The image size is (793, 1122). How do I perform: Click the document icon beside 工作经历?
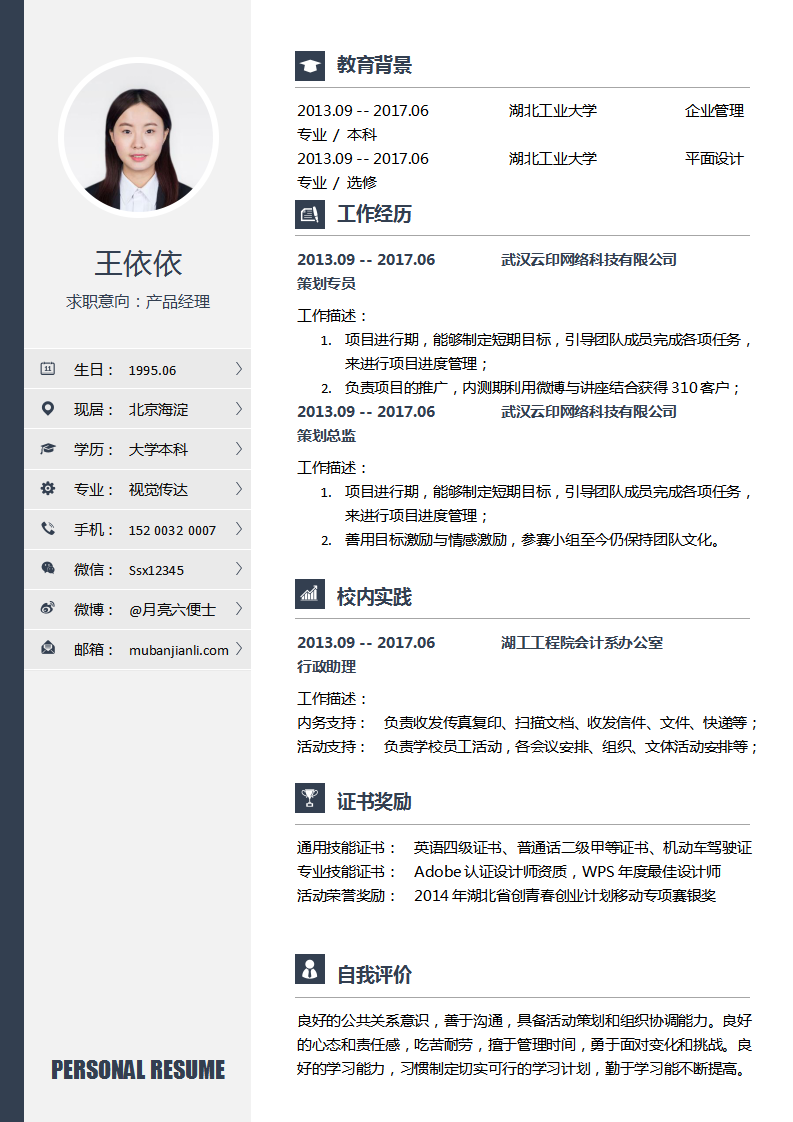coord(310,214)
